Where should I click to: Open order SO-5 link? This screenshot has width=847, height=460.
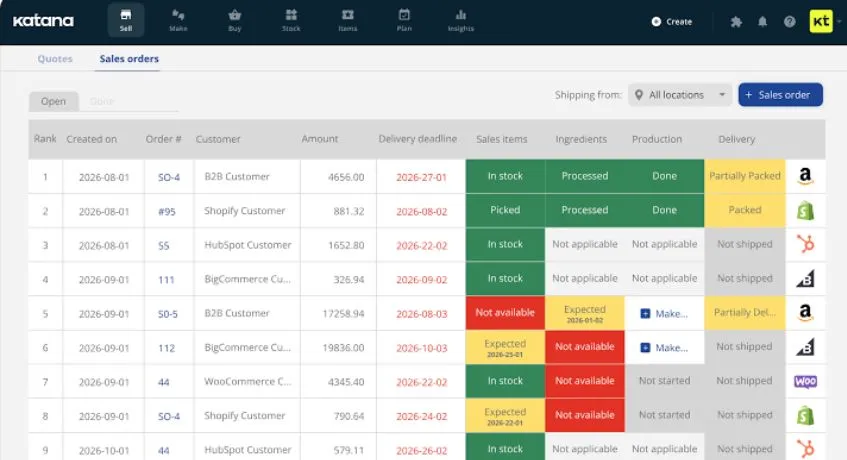167,314
